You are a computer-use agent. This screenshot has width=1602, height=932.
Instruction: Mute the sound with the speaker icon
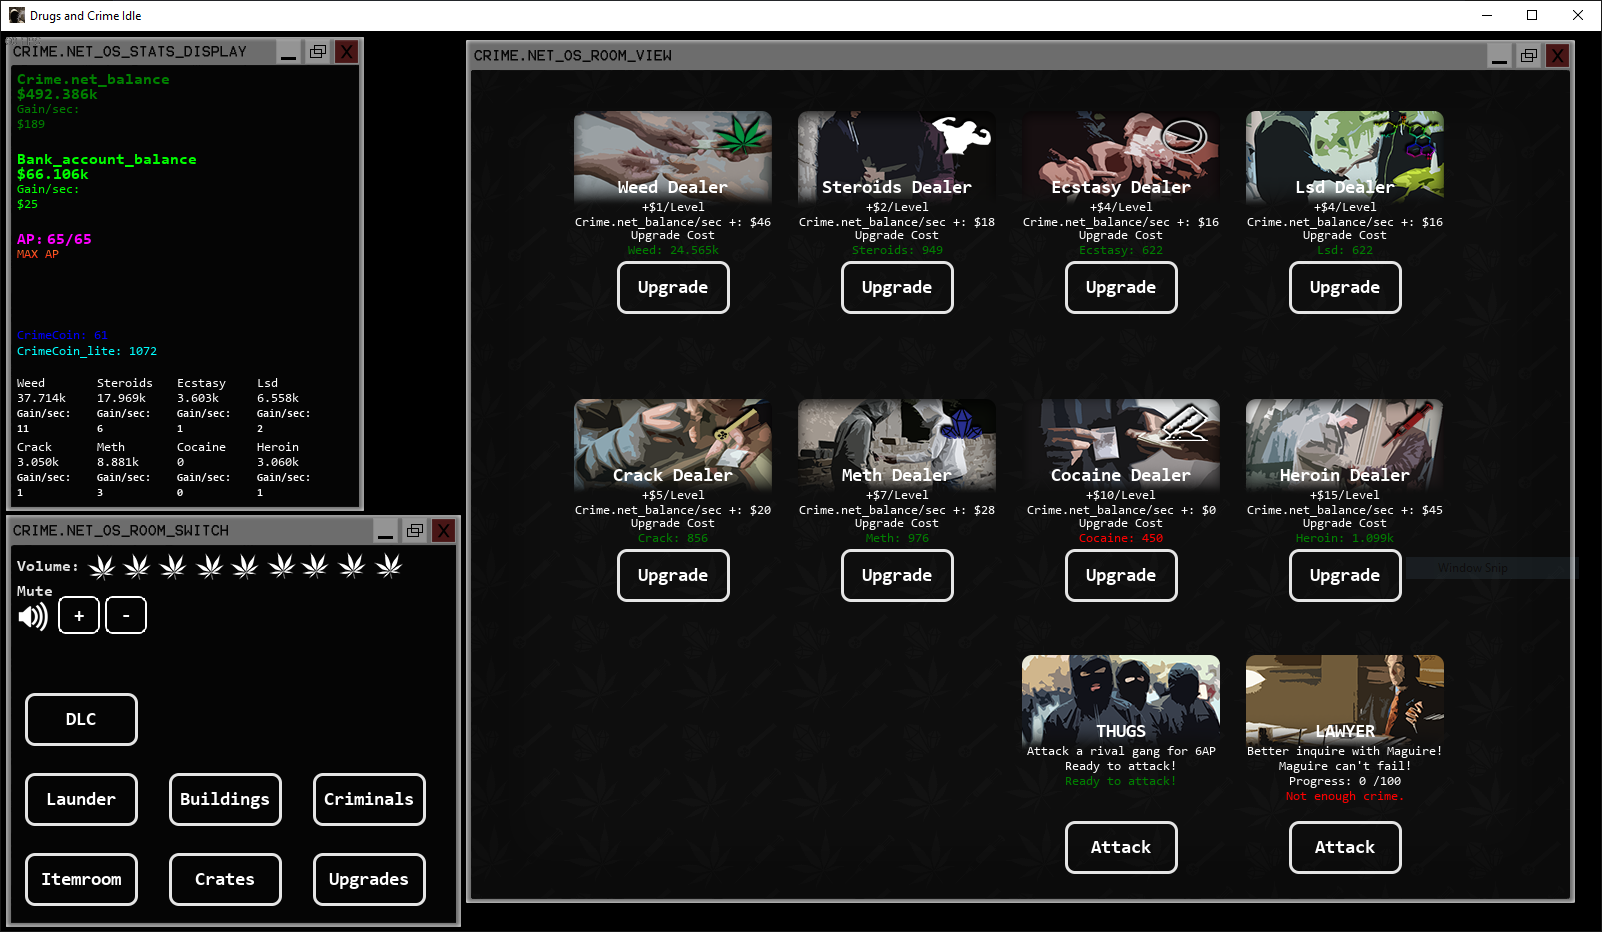(x=33, y=616)
